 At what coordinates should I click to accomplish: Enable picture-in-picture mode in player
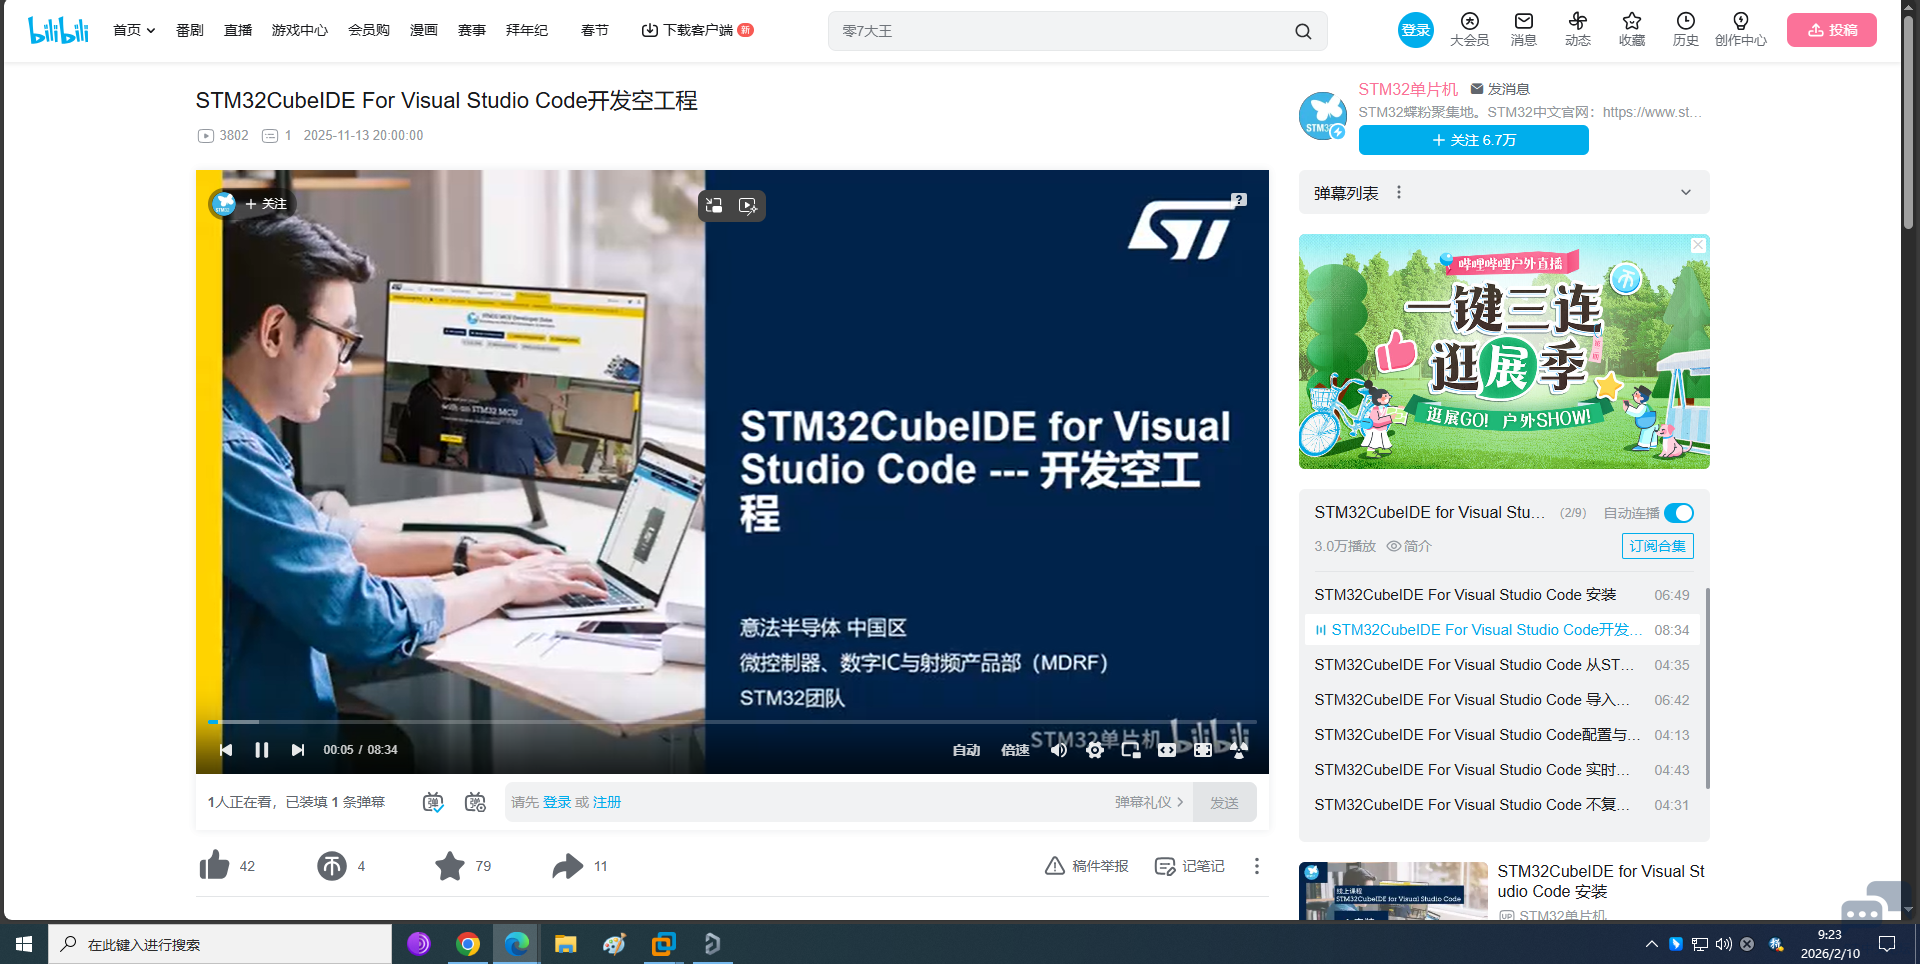click(1131, 750)
